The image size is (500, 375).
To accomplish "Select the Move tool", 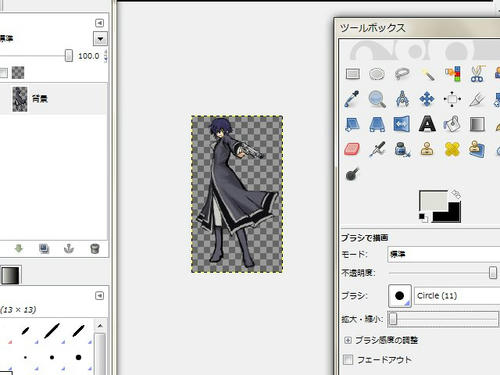I will pyautogui.click(x=427, y=99).
